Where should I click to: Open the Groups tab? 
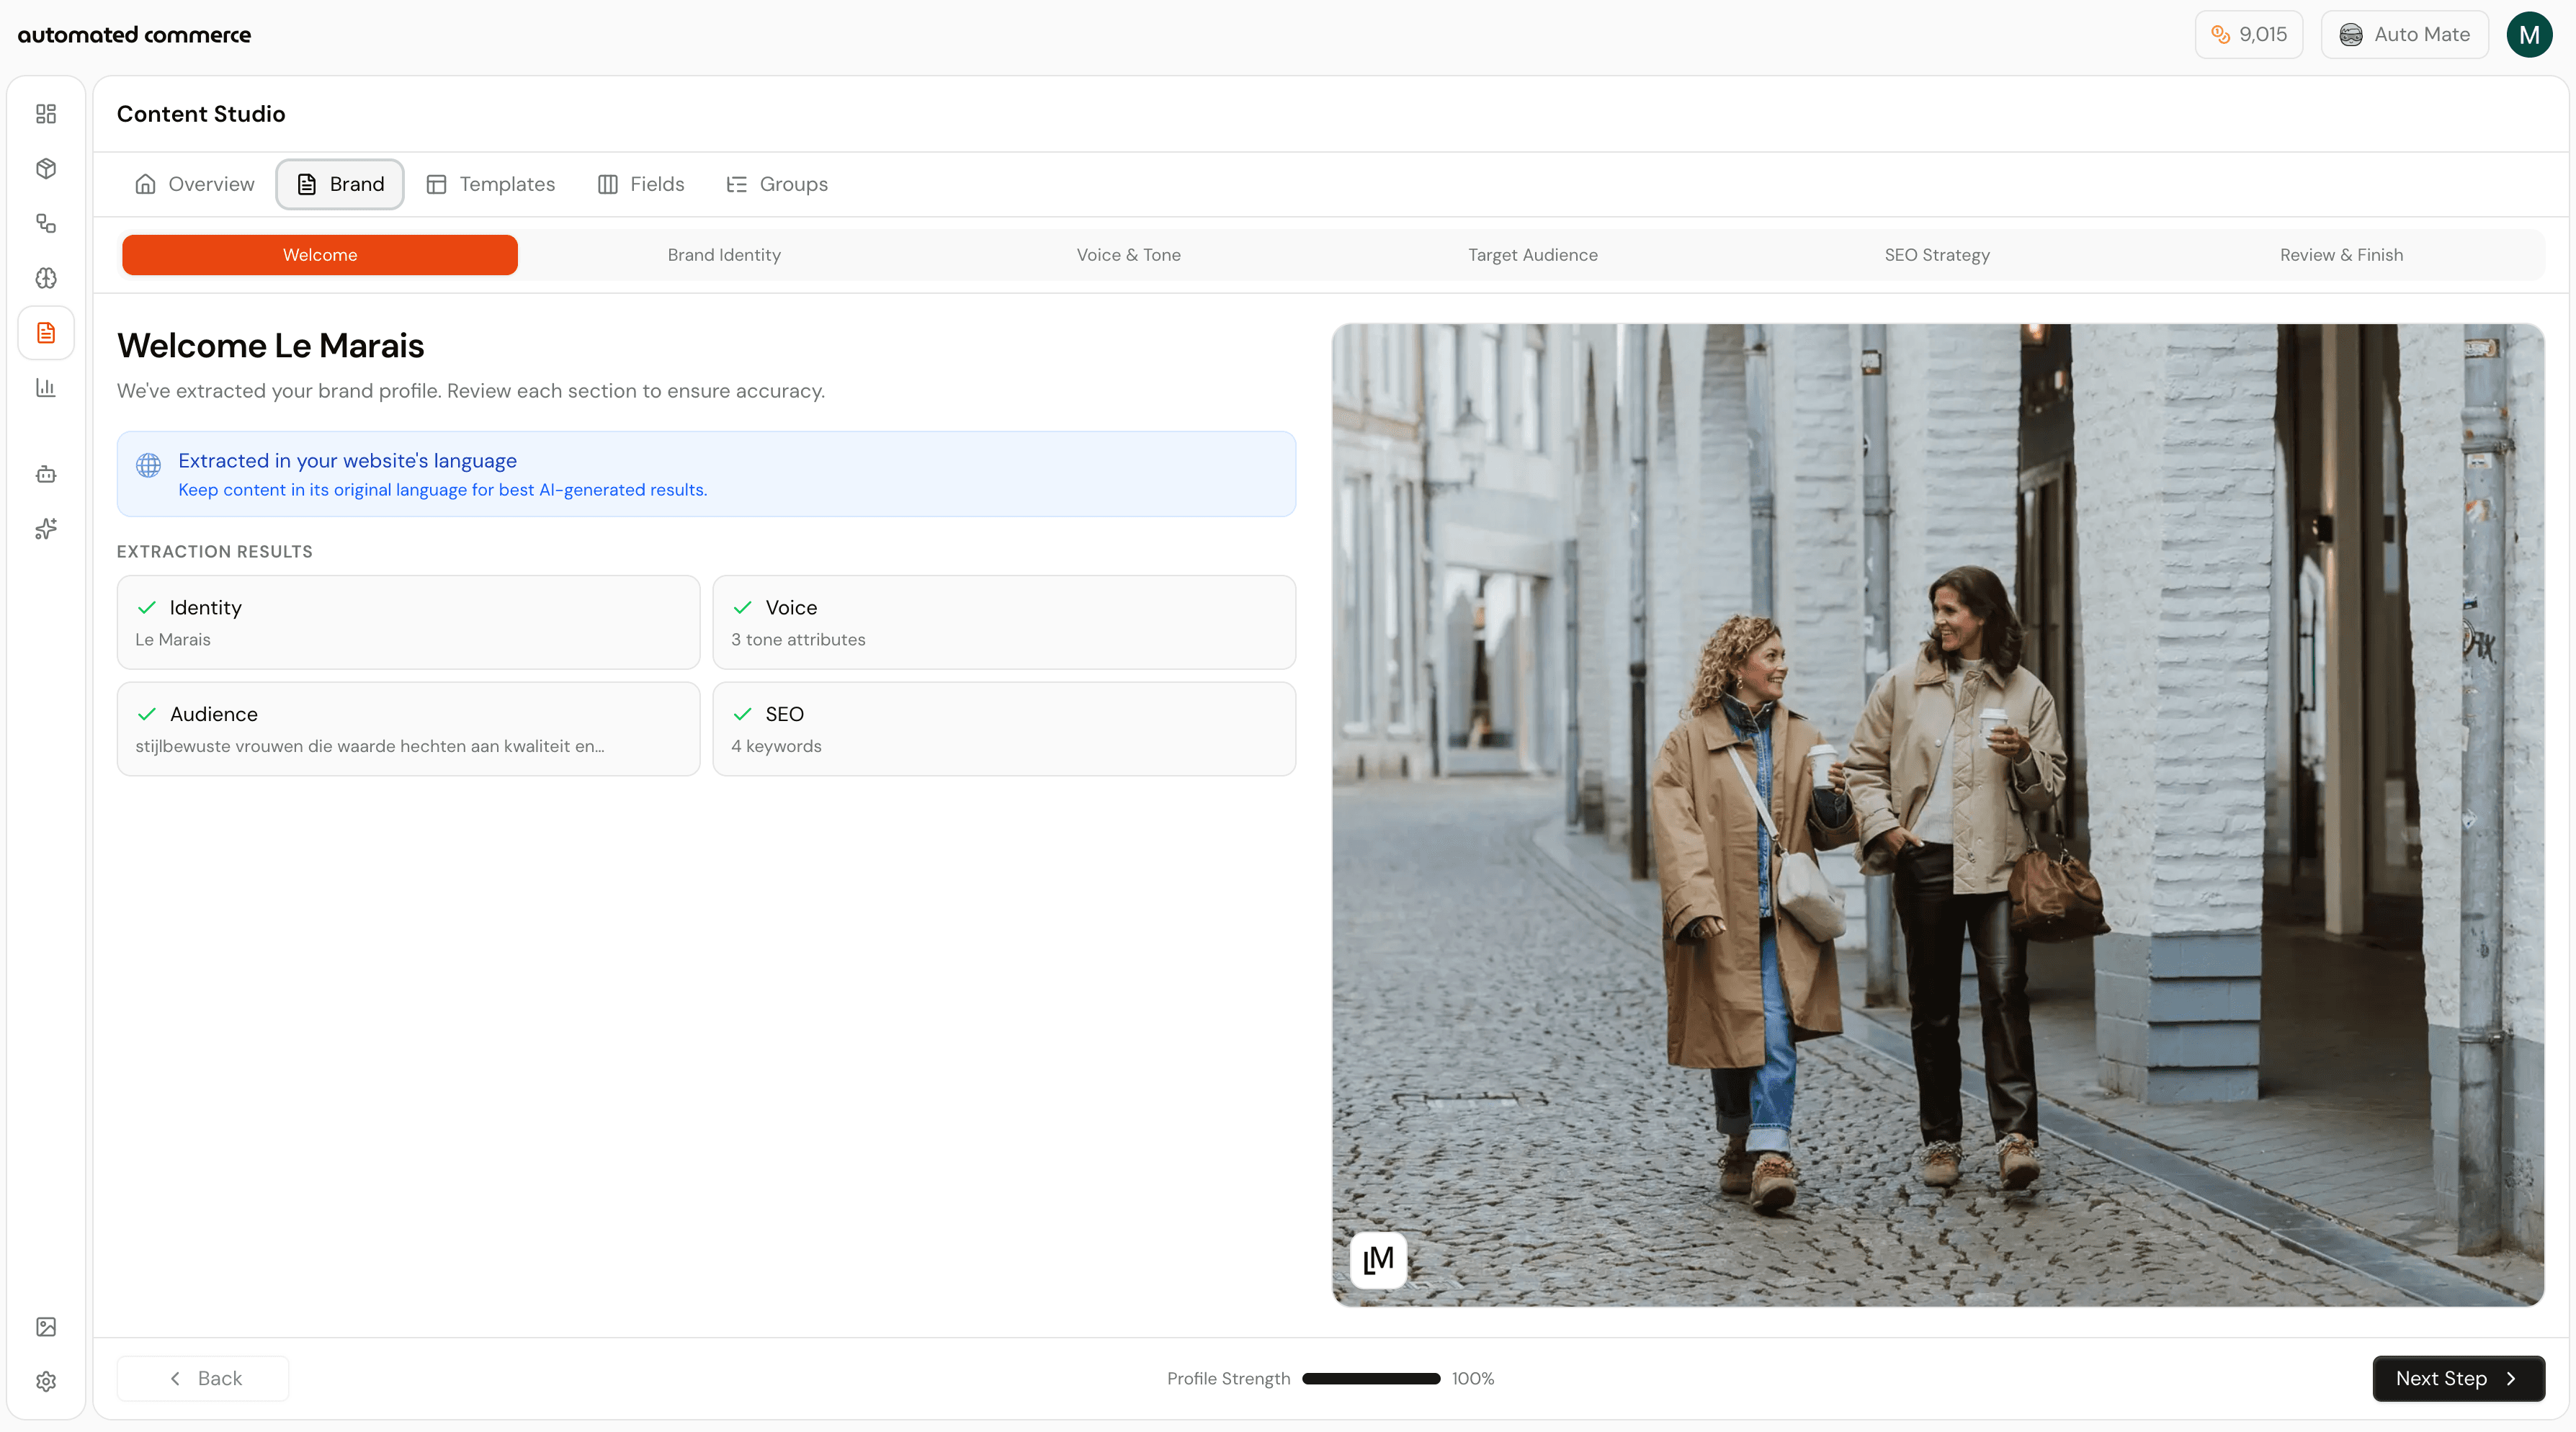click(777, 184)
